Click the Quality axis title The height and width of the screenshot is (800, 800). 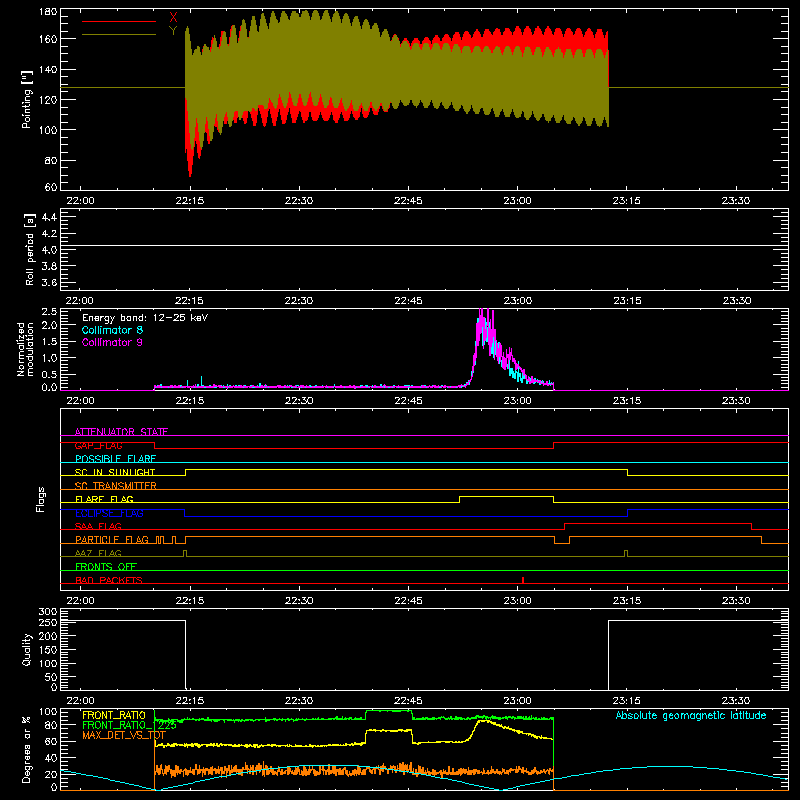point(27,649)
